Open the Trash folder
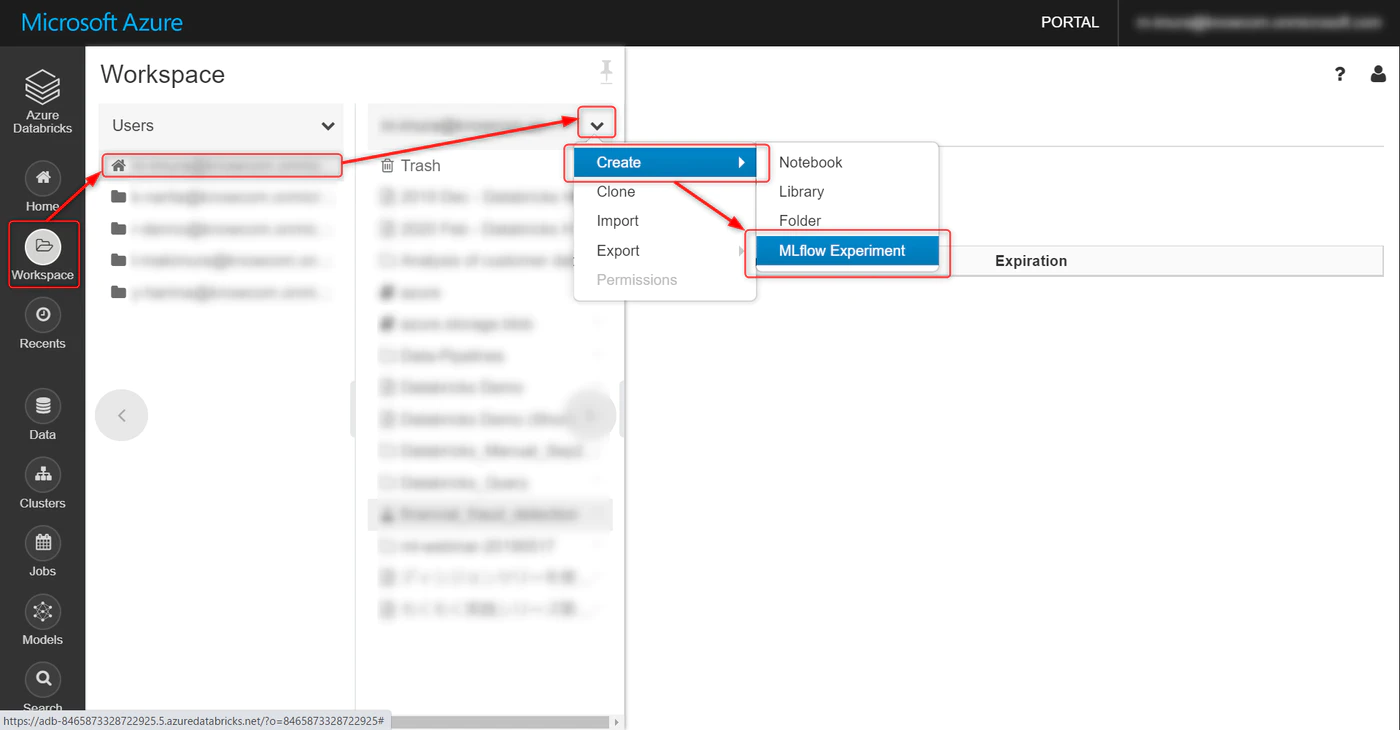The image size is (1400, 730). (x=411, y=166)
